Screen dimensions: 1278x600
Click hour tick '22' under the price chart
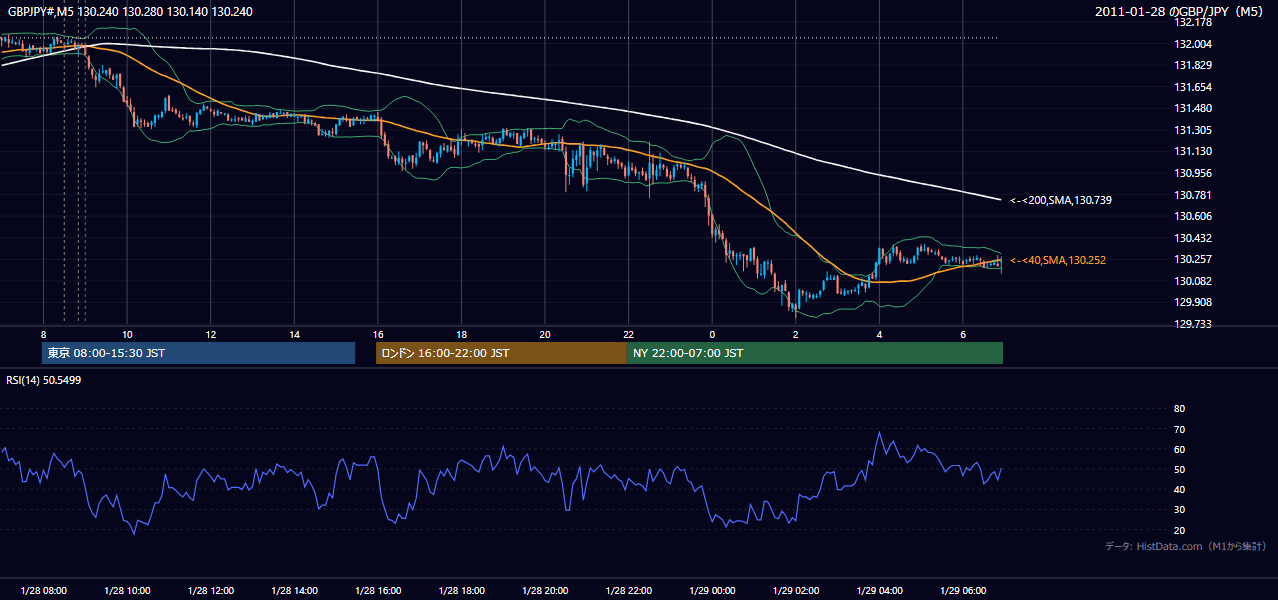click(628, 334)
